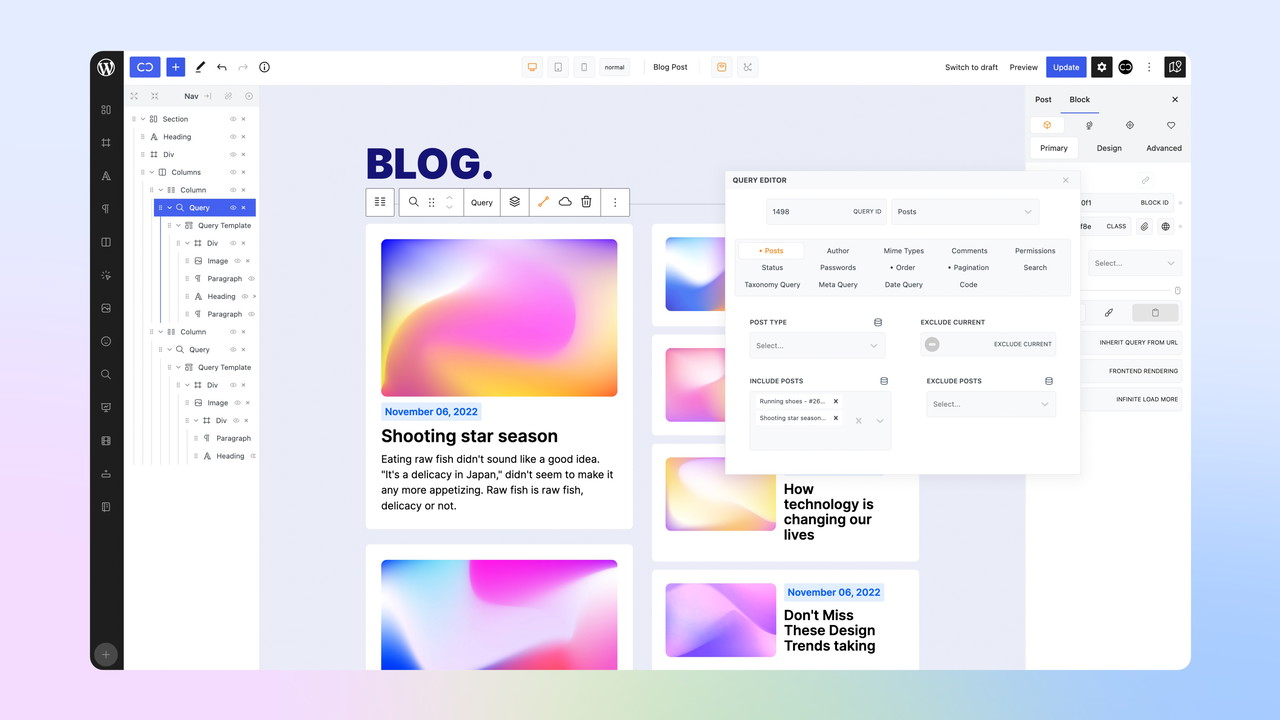The height and width of the screenshot is (720, 1280).
Task: Click the cloud icon in the block toolbar
Action: coord(565,202)
